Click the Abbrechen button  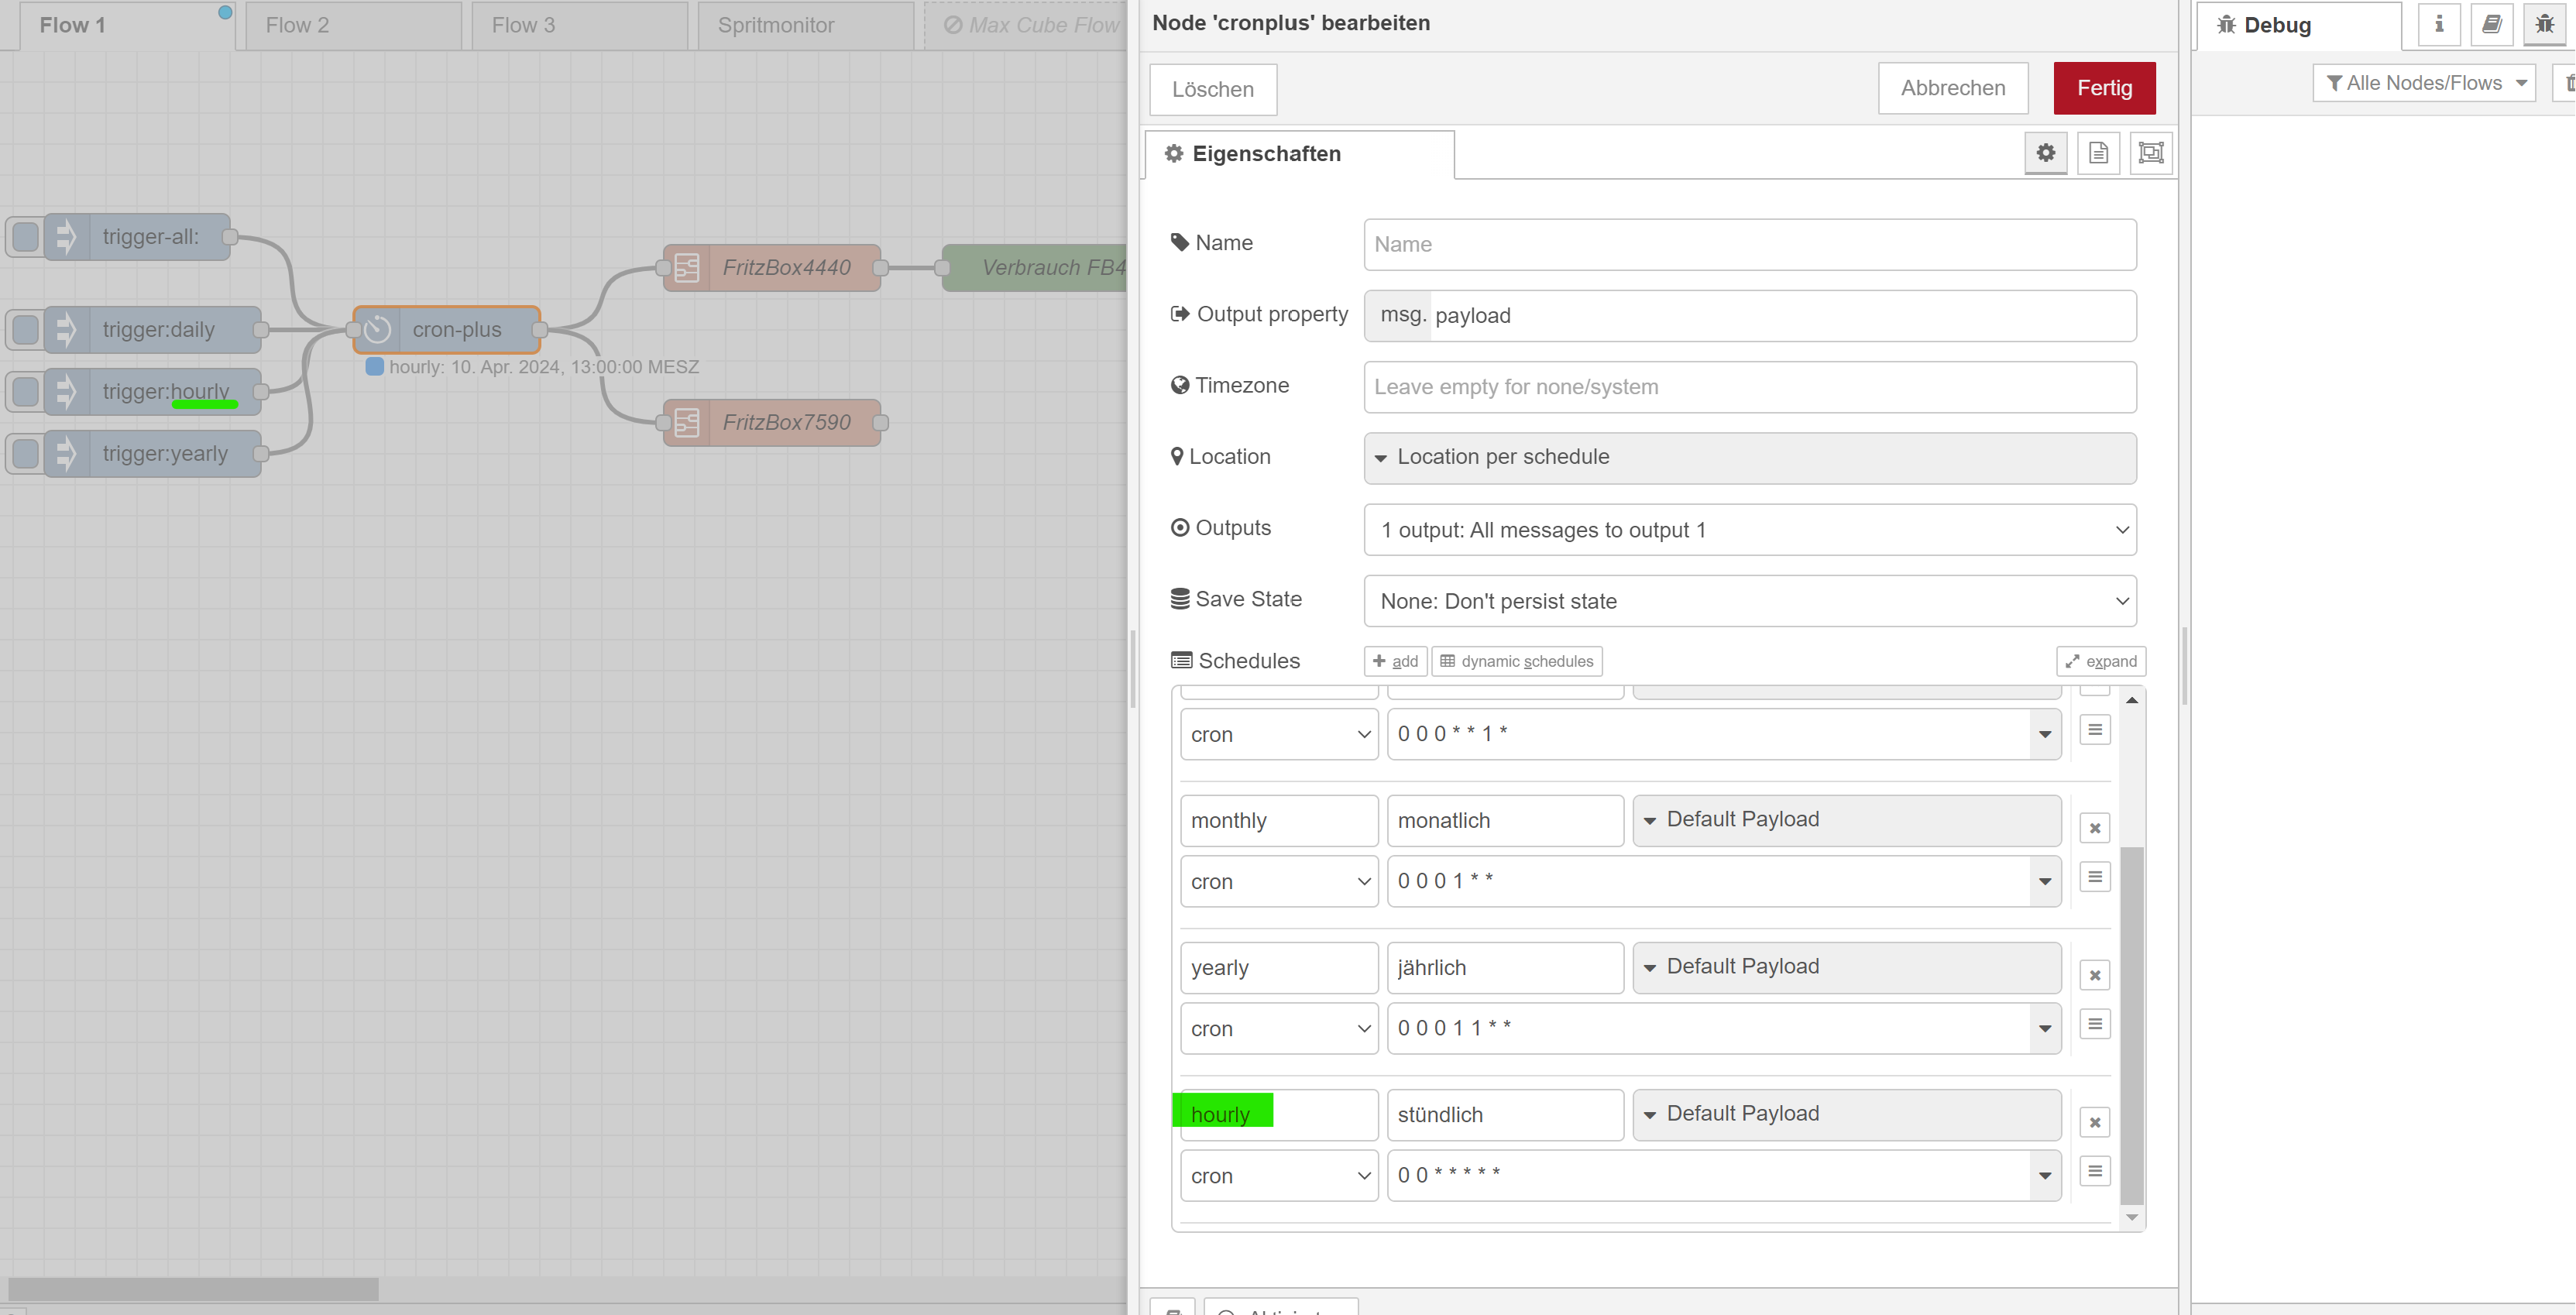coord(1952,88)
